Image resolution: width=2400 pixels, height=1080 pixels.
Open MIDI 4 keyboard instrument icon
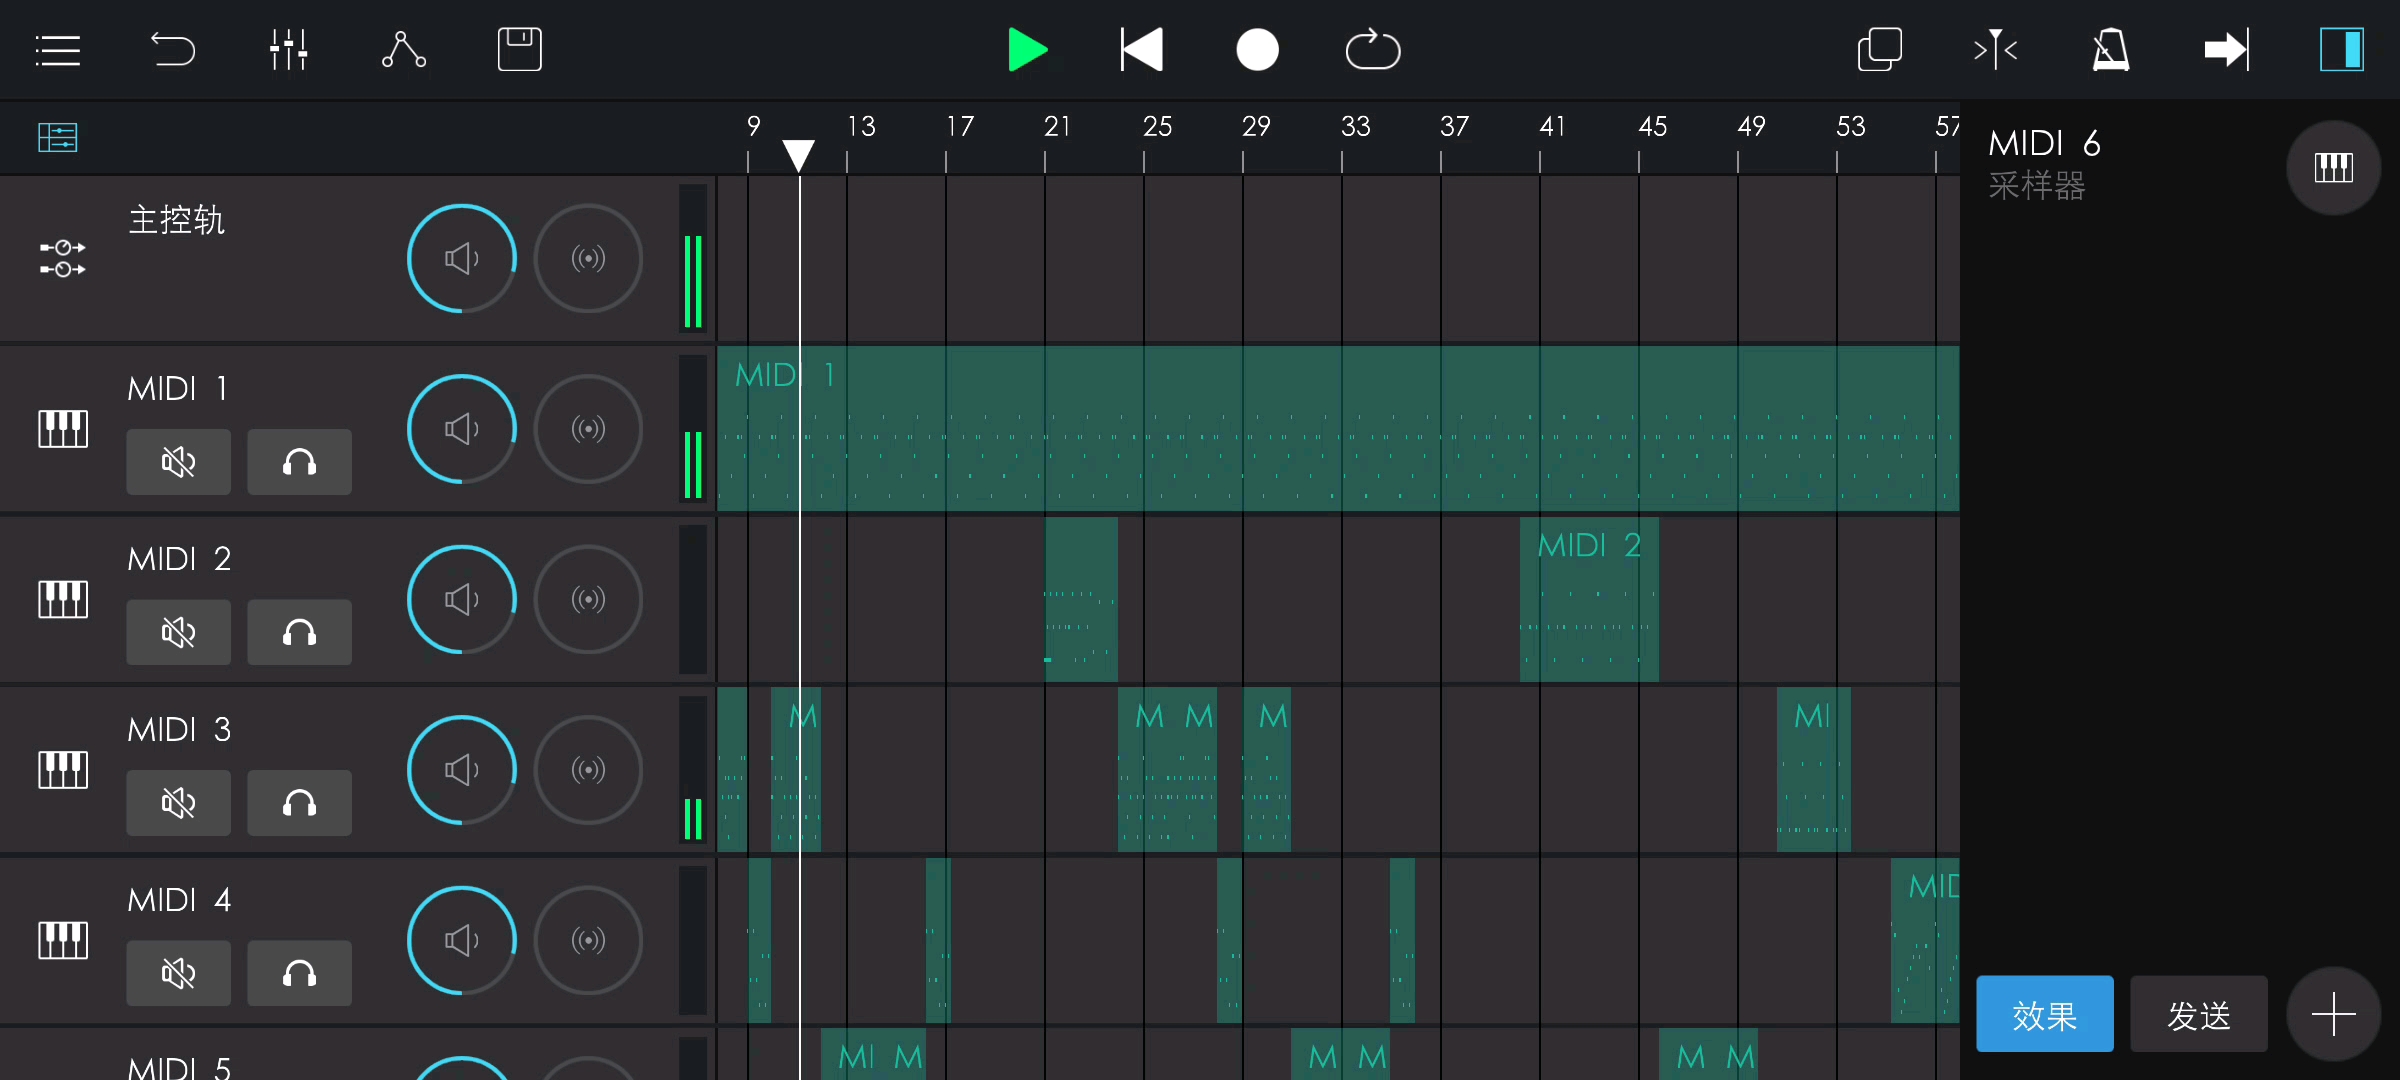point(62,940)
